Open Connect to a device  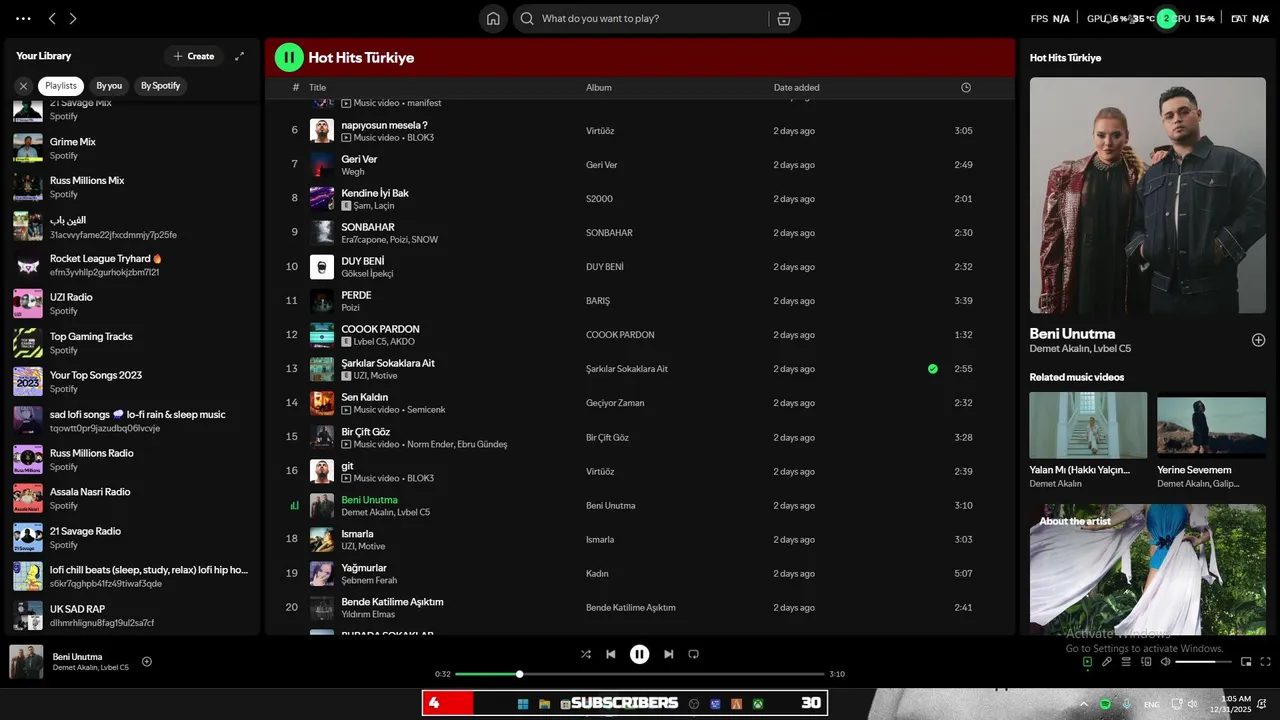click(1146, 661)
